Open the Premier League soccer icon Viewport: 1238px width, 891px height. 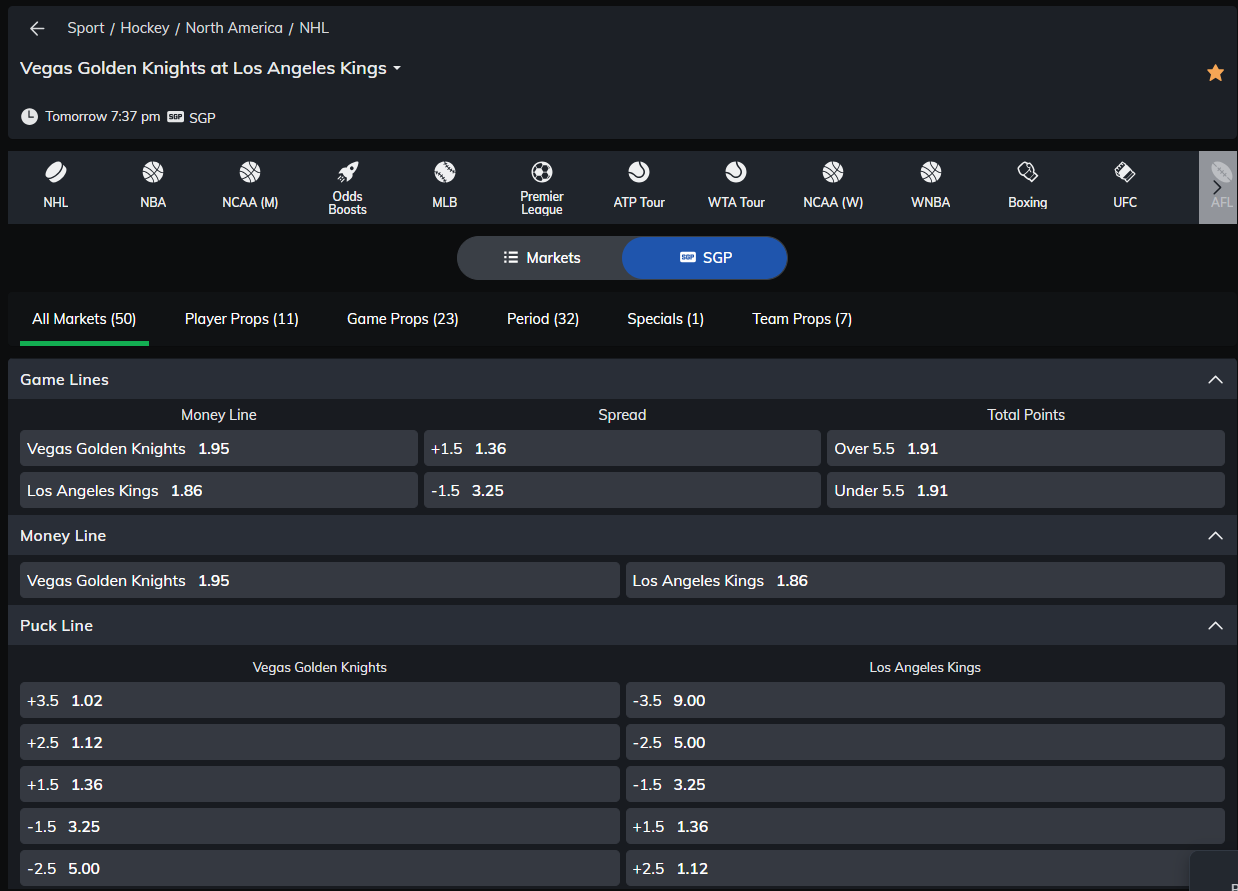tap(542, 172)
